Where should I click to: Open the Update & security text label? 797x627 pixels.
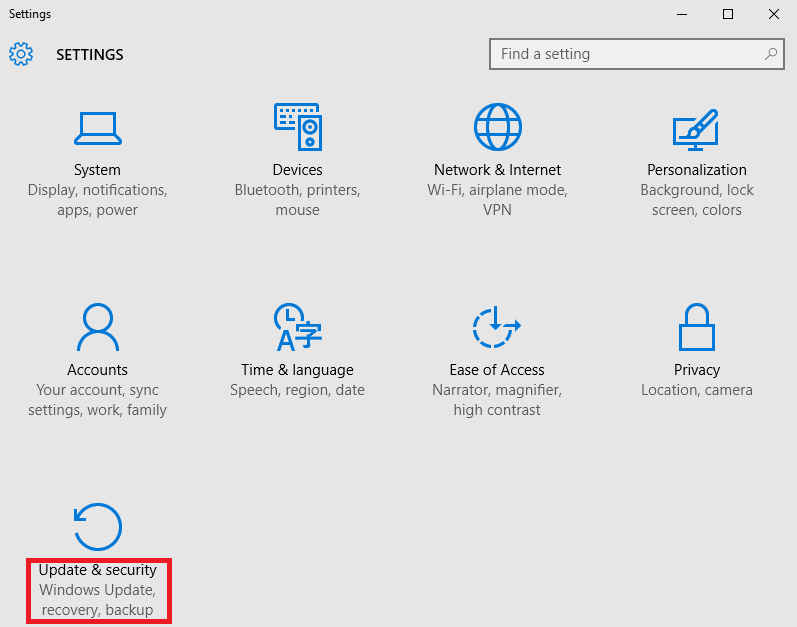click(97, 570)
